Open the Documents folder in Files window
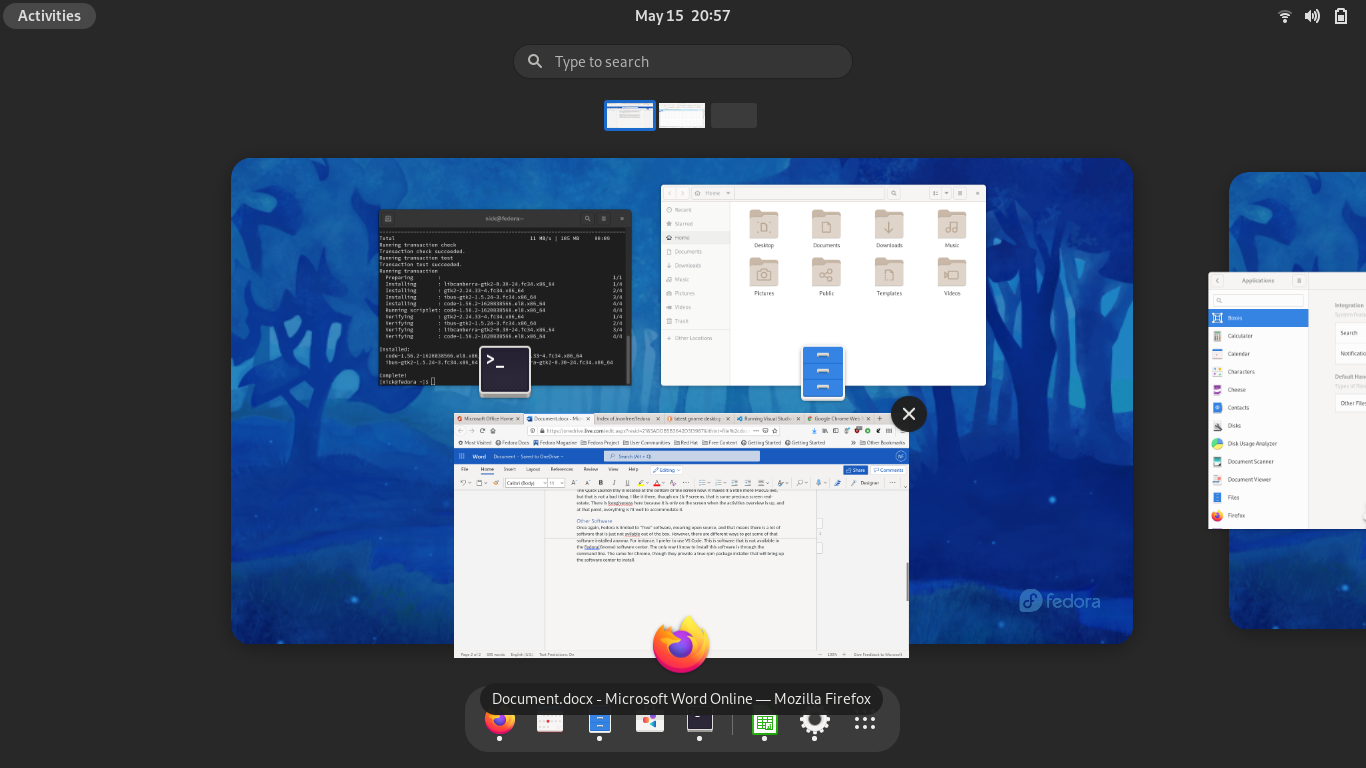 pyautogui.click(x=826, y=230)
